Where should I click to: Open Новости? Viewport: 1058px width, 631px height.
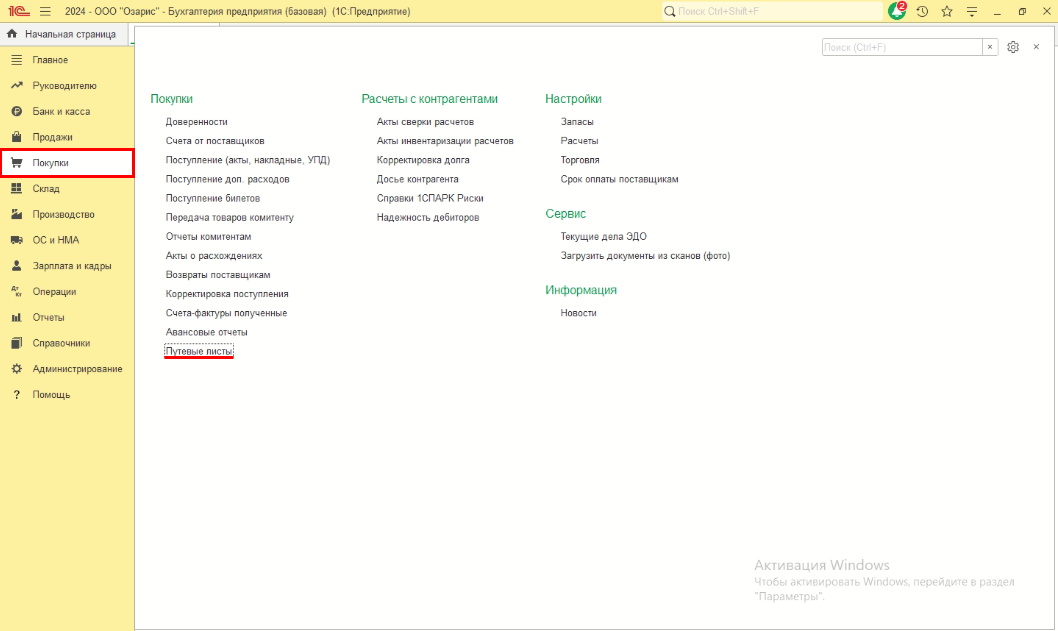click(578, 313)
